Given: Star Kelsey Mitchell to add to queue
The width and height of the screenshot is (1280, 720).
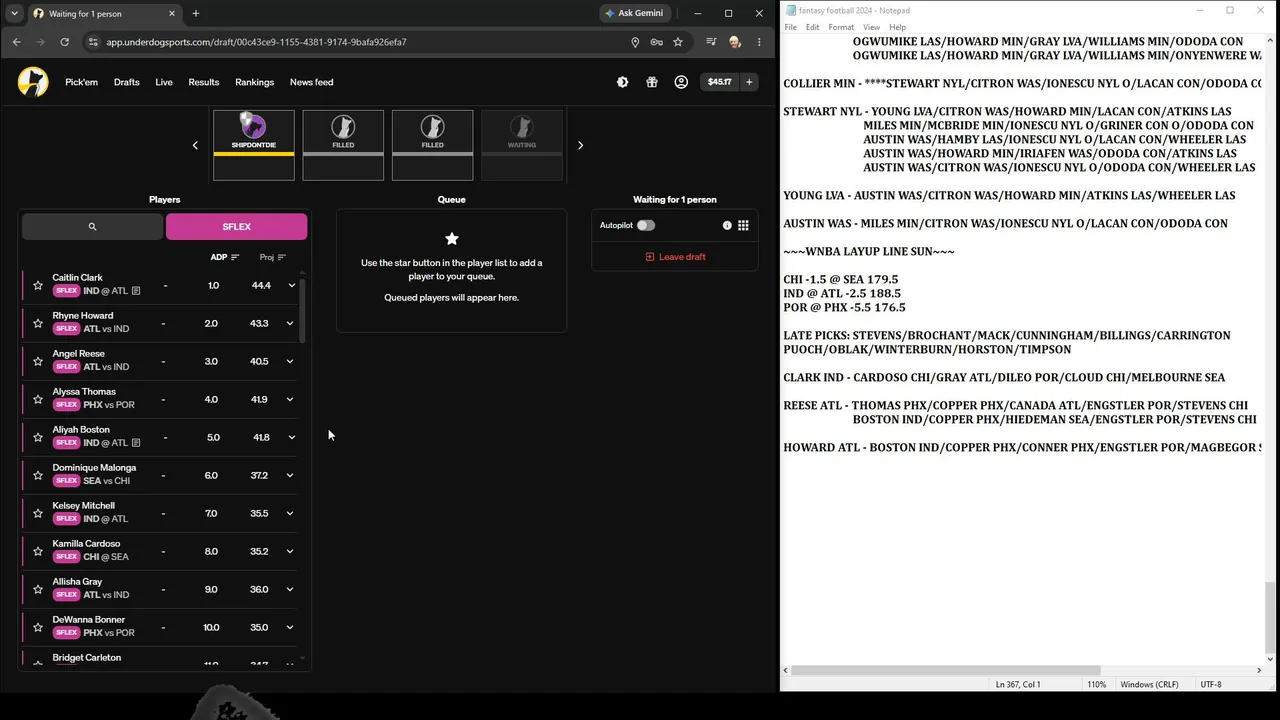Looking at the screenshot, I should (38, 513).
